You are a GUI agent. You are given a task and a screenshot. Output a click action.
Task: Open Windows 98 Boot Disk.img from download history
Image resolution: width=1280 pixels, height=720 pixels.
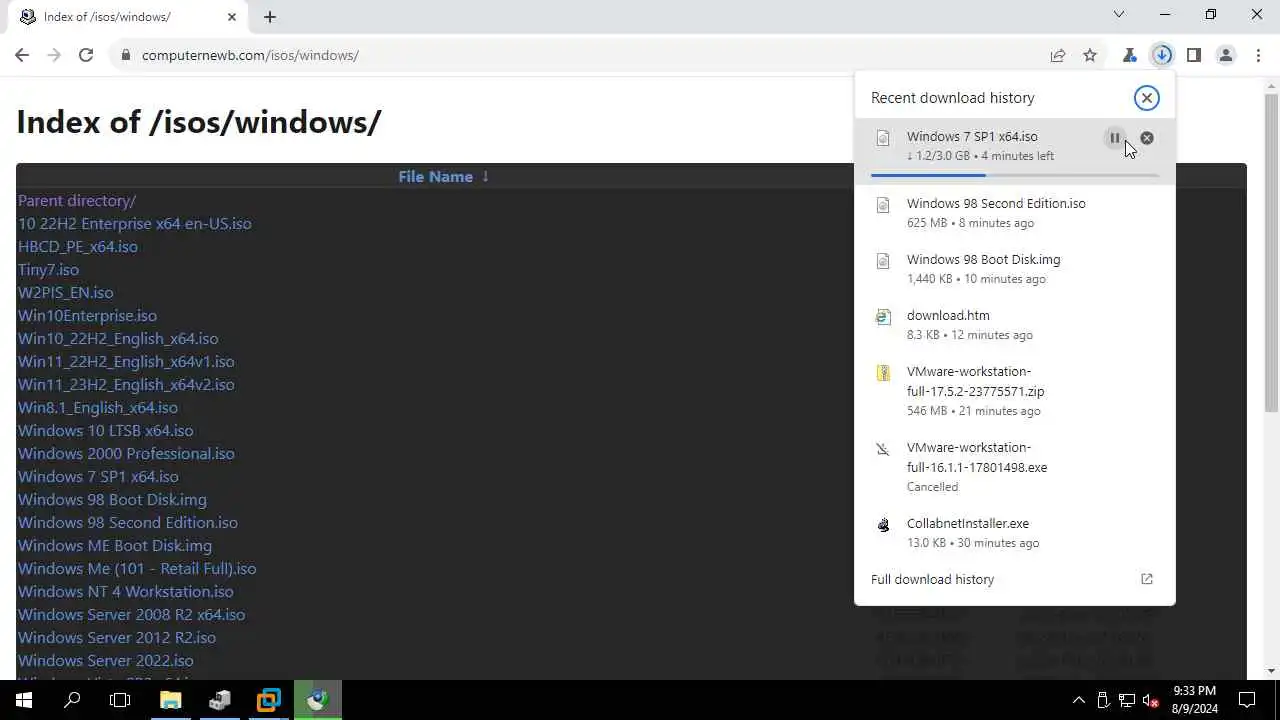coord(1014,269)
